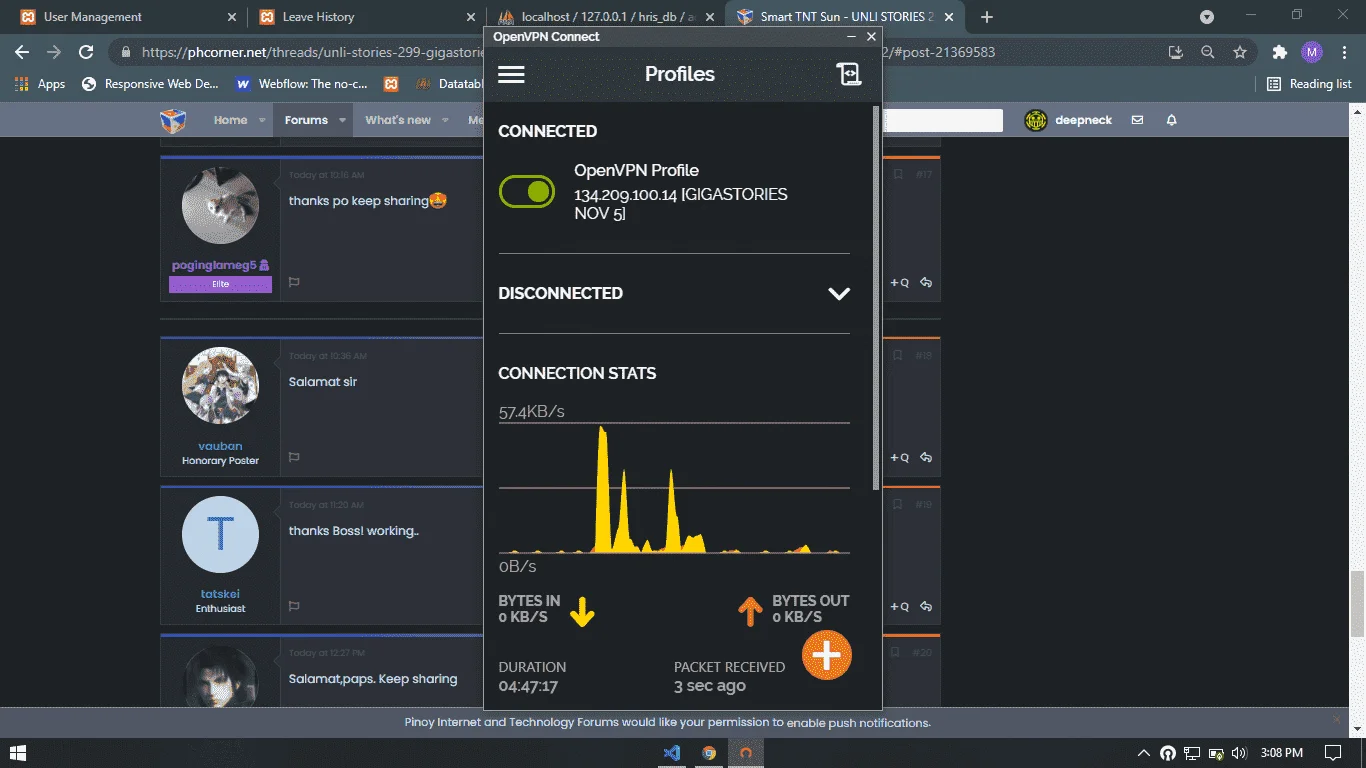Go back in browser history
This screenshot has width=1366, height=768.
[x=22, y=52]
